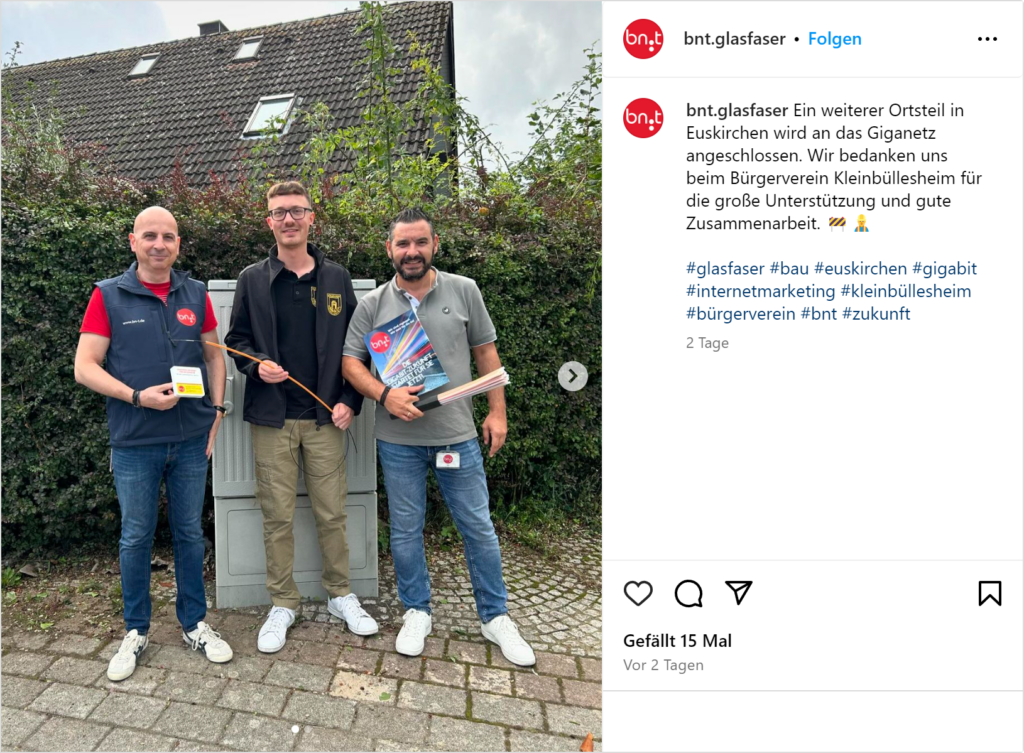Open the three-dot more options menu

pos(987,39)
